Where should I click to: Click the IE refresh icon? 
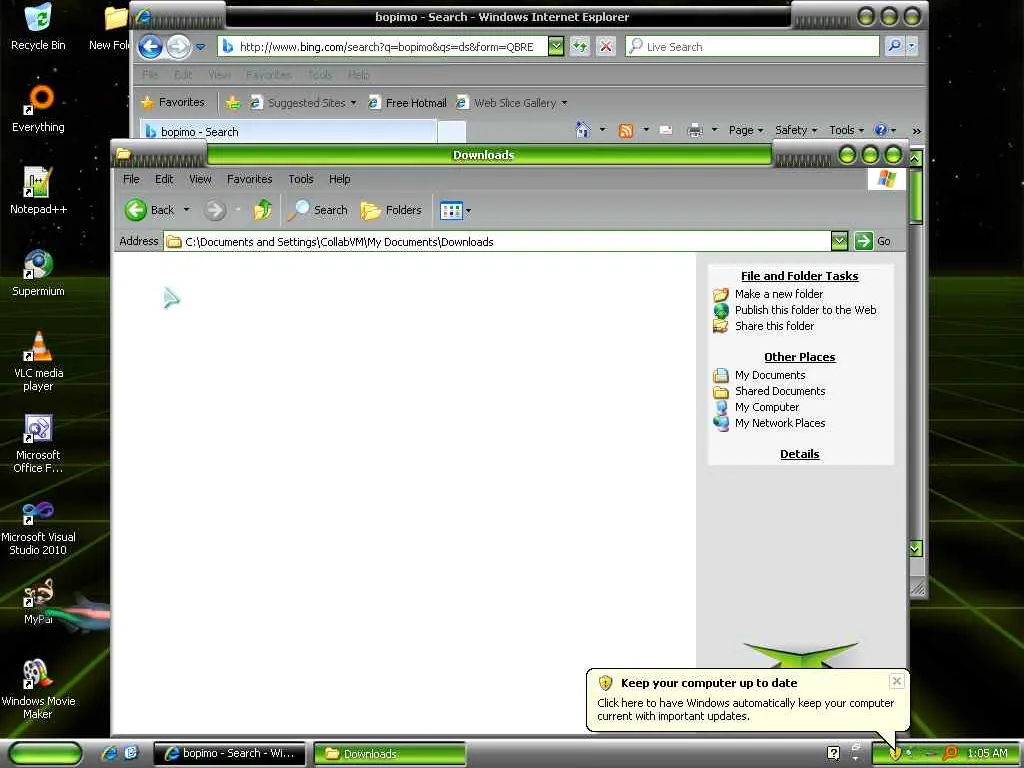pos(580,46)
